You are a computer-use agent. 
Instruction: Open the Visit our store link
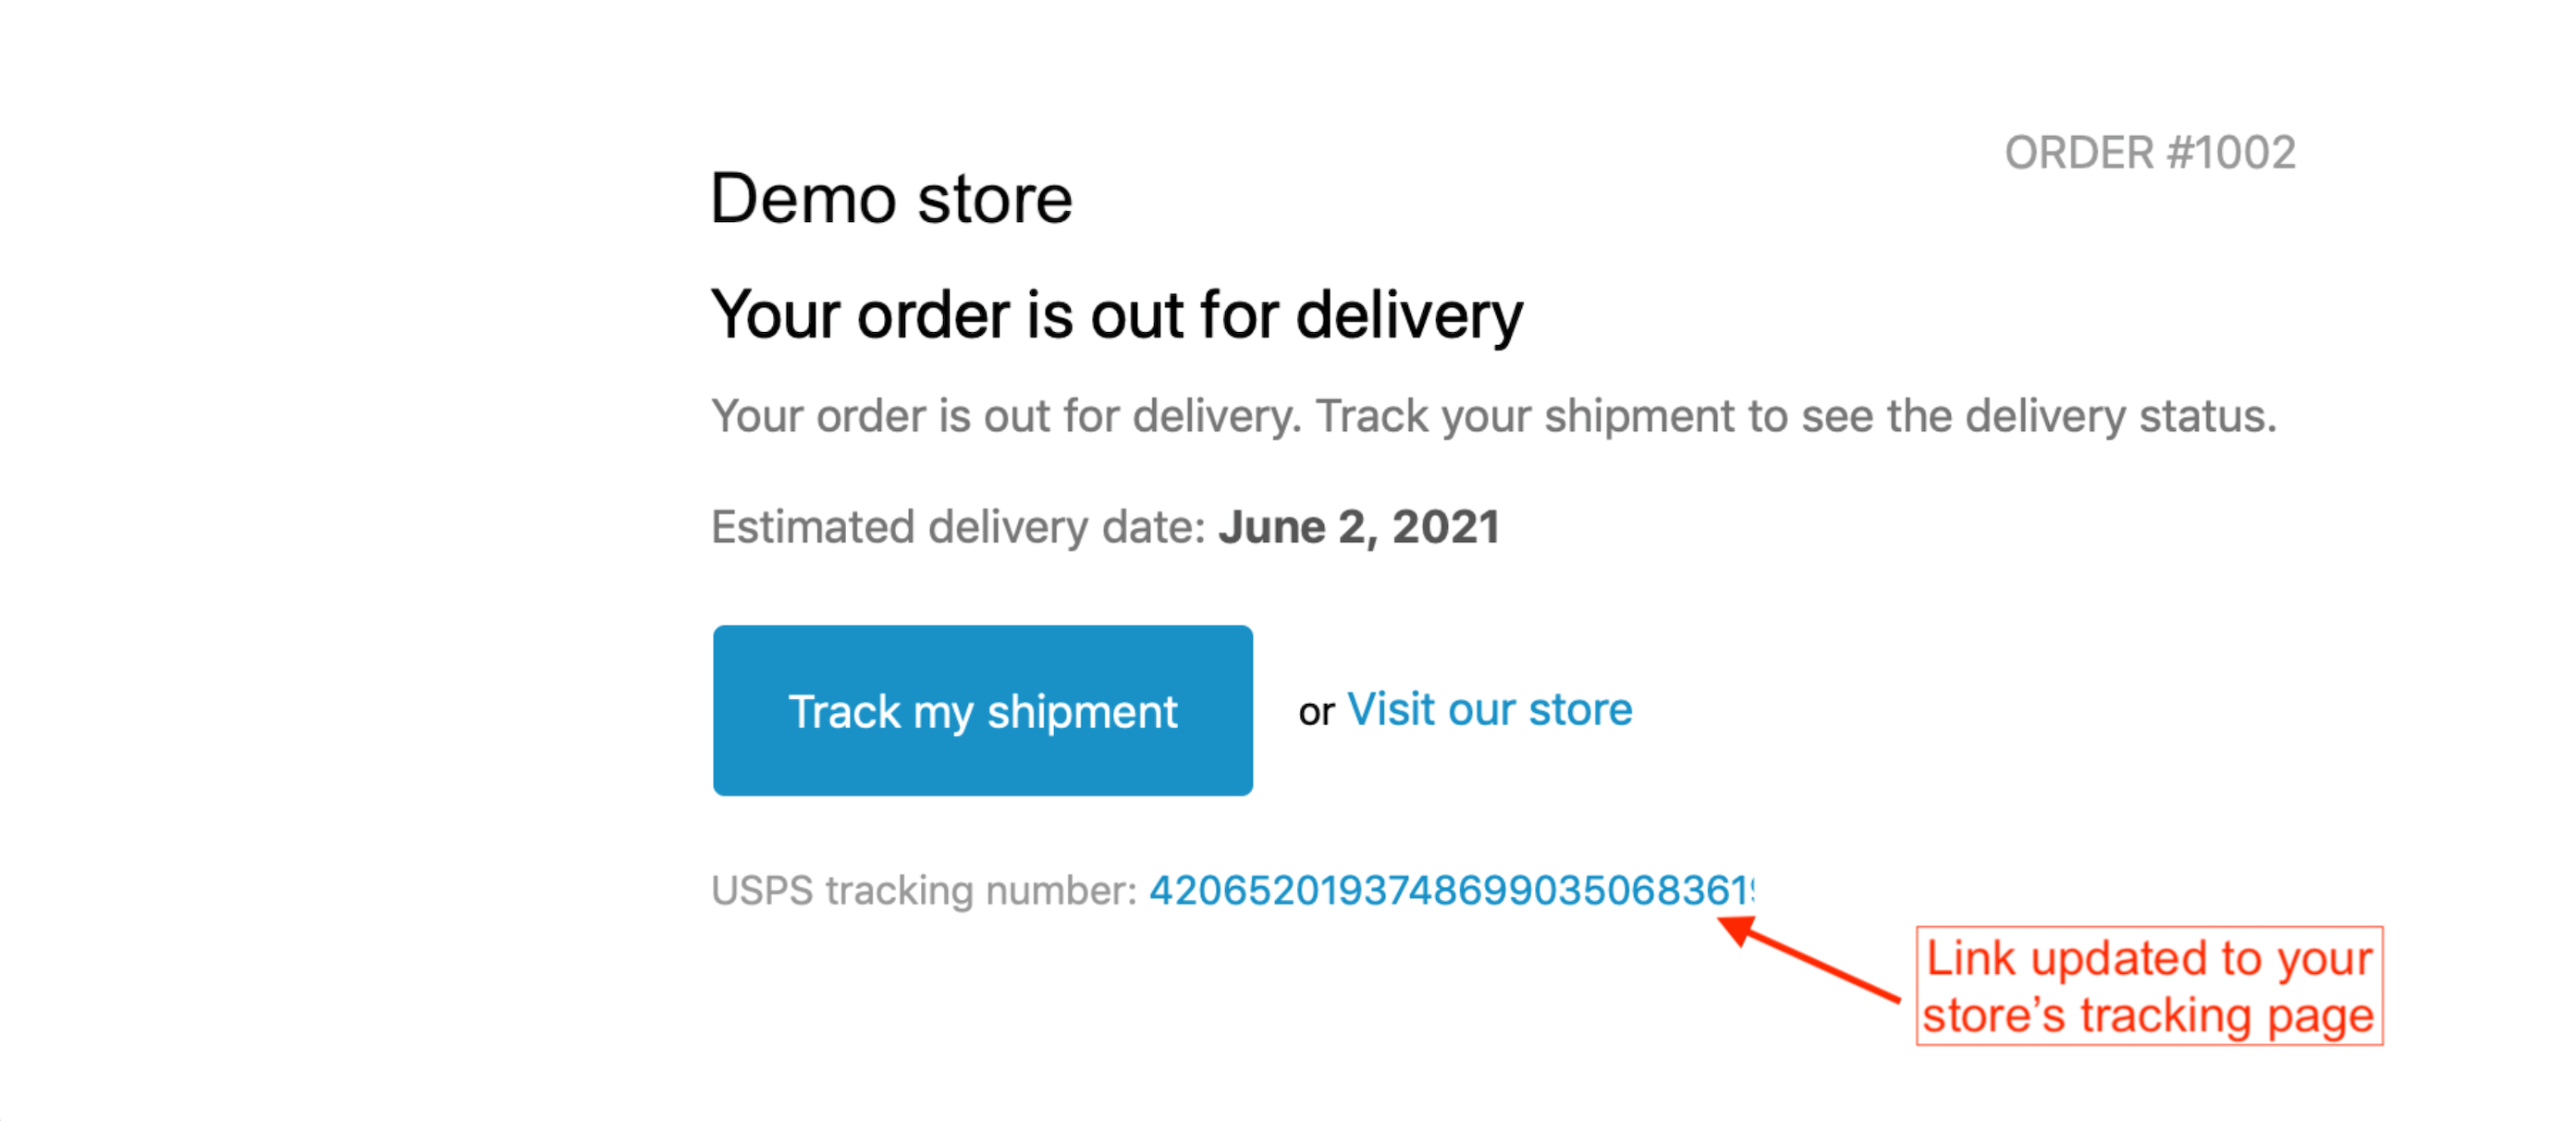click(x=1489, y=710)
